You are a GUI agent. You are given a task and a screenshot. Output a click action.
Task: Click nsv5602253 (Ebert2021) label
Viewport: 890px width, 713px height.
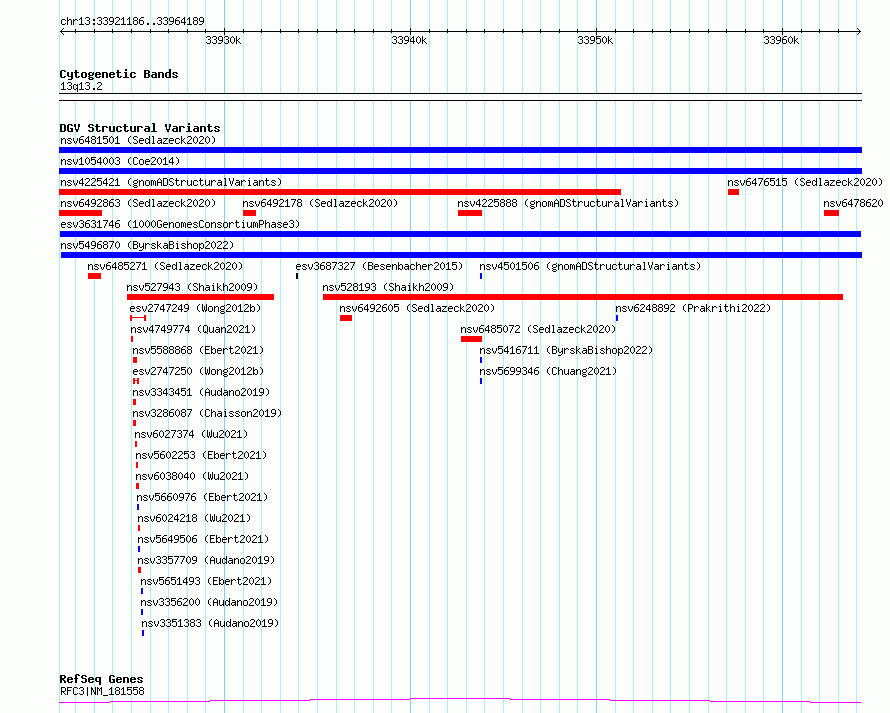(201, 455)
